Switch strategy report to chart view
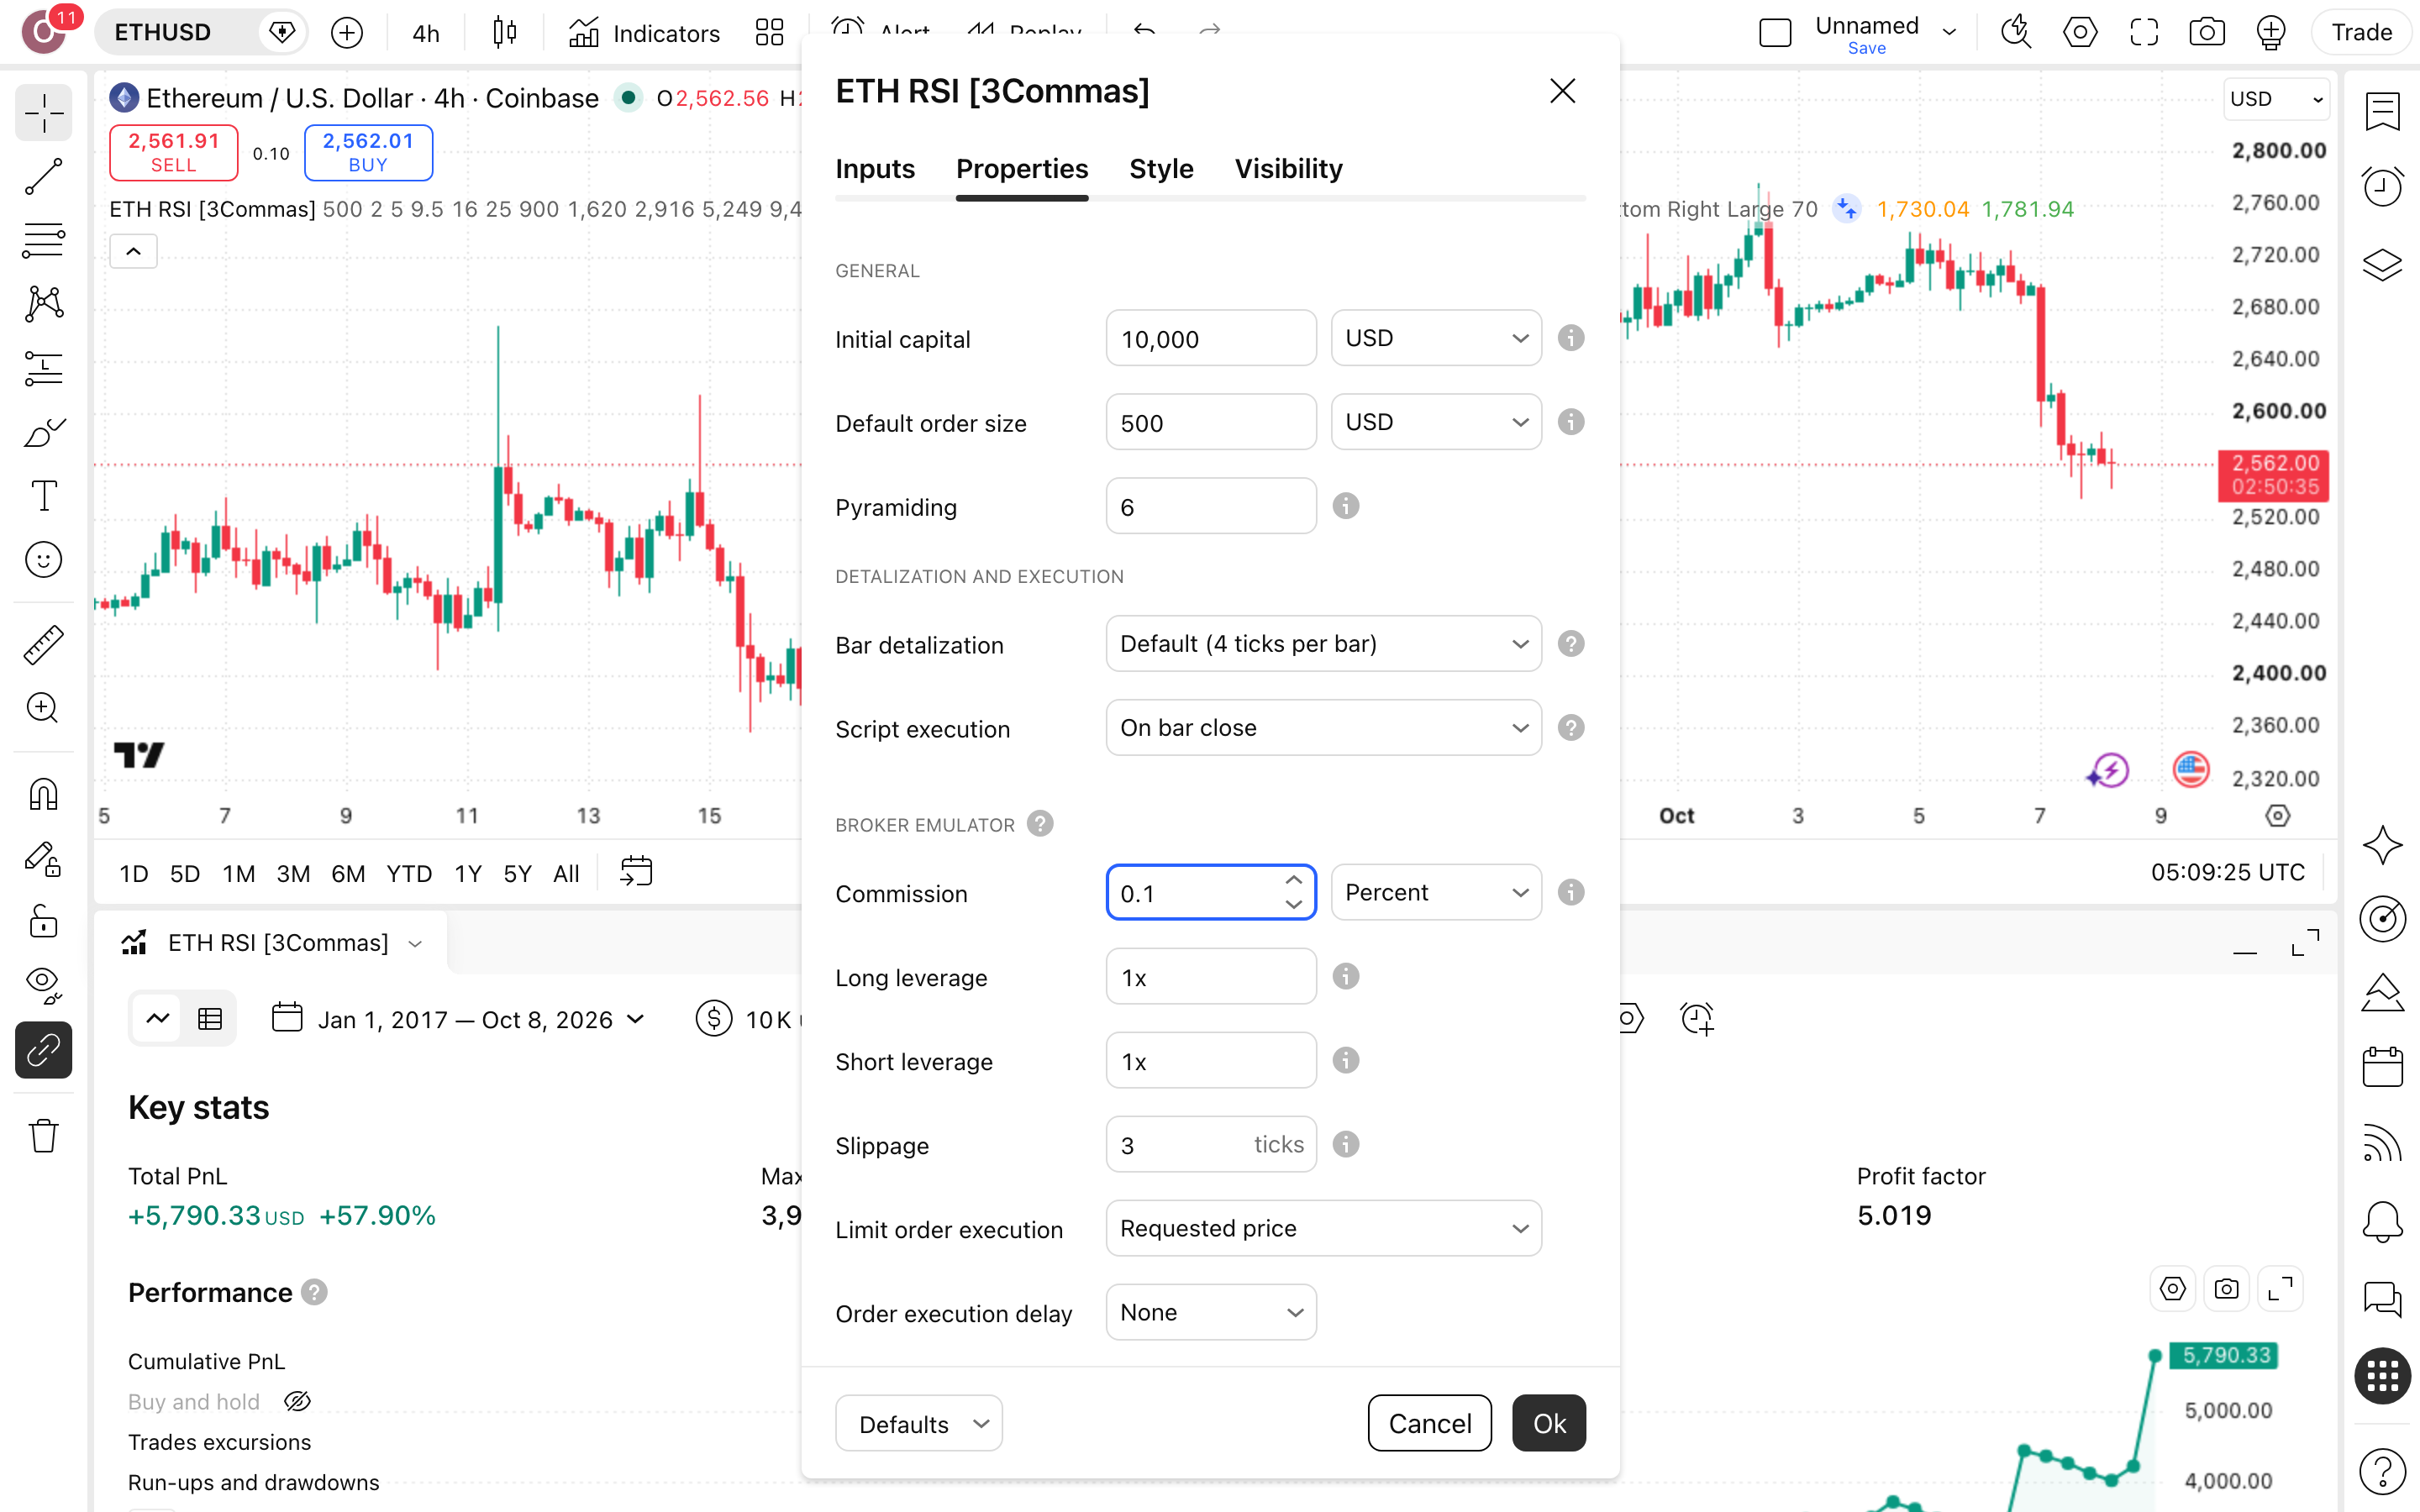Image resolution: width=2420 pixels, height=1512 pixels. click(158, 1019)
